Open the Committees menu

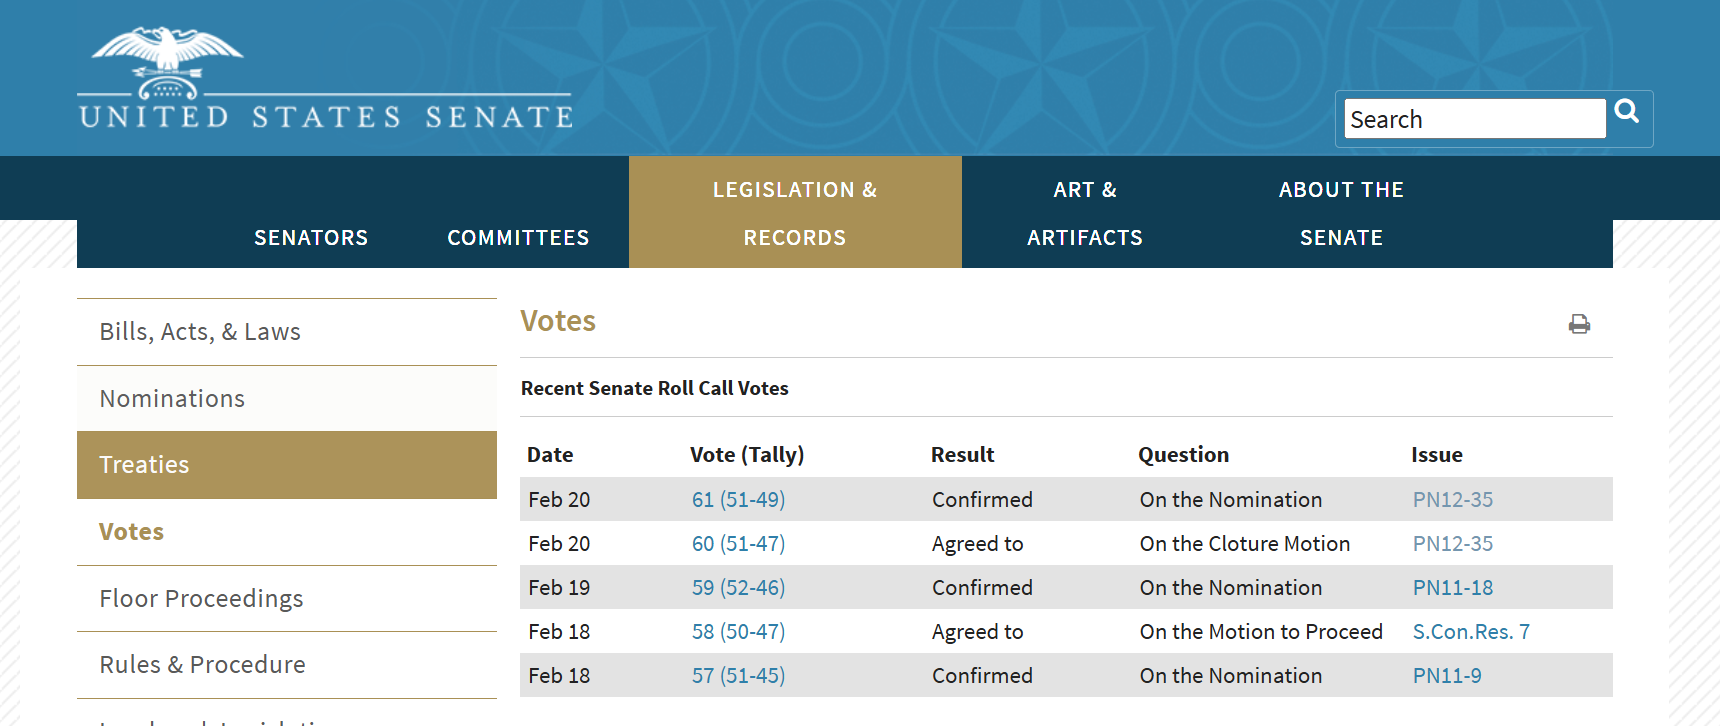point(518,238)
